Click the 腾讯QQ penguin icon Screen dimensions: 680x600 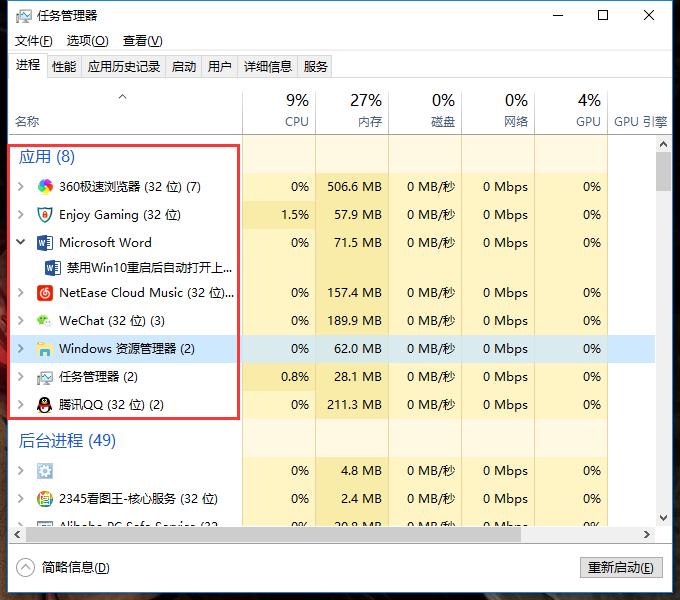pyautogui.click(x=45, y=405)
